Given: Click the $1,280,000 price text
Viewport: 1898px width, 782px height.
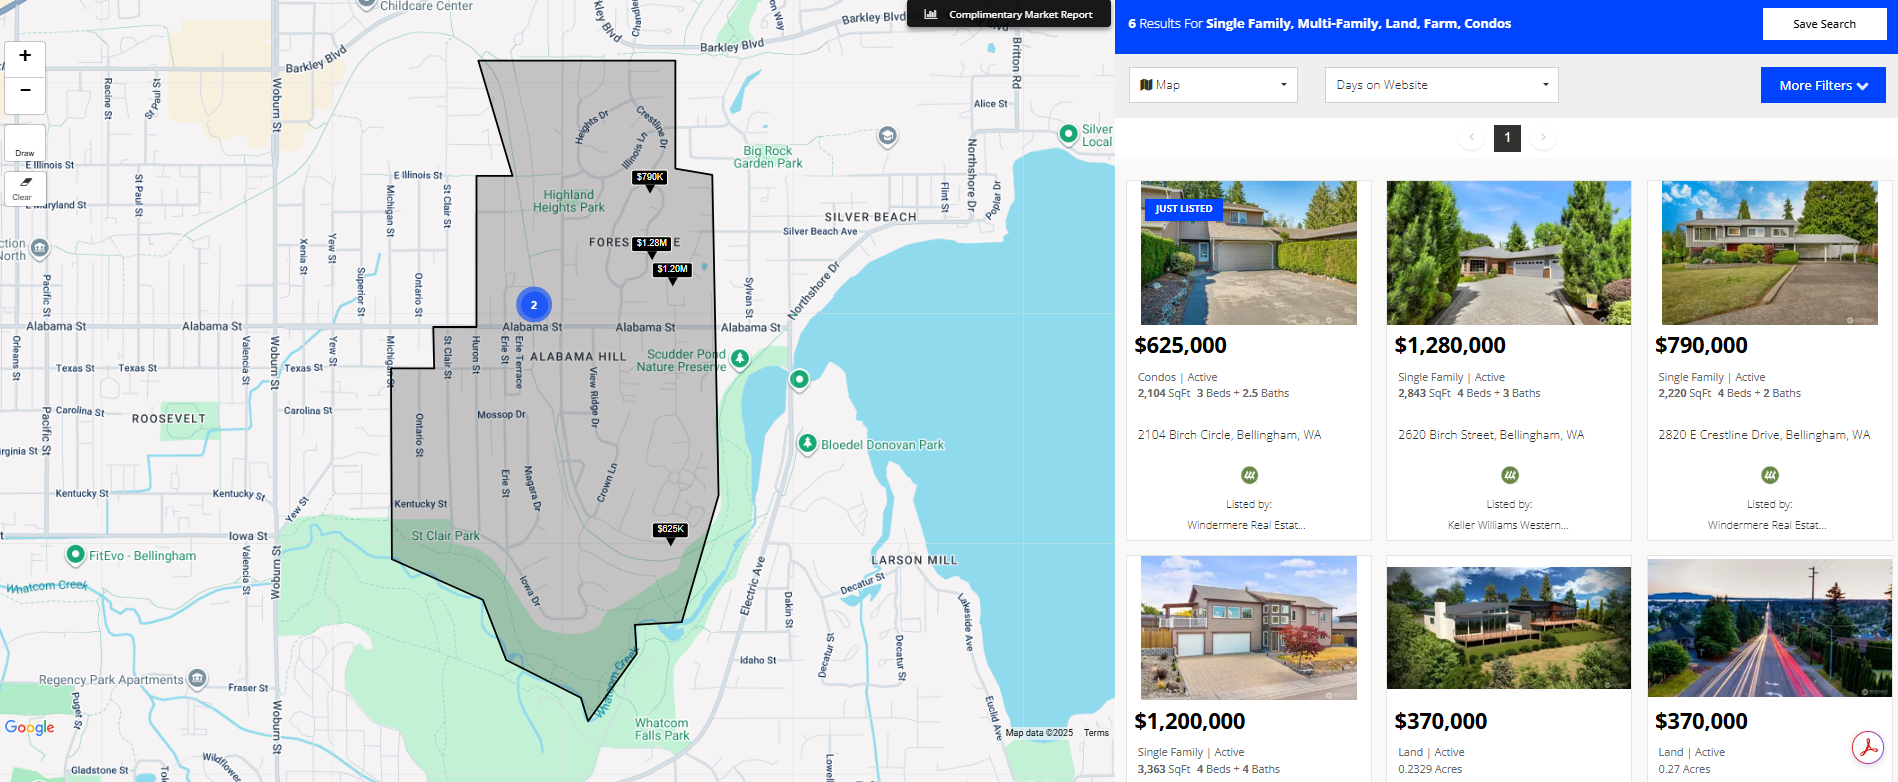Looking at the screenshot, I should point(1450,345).
